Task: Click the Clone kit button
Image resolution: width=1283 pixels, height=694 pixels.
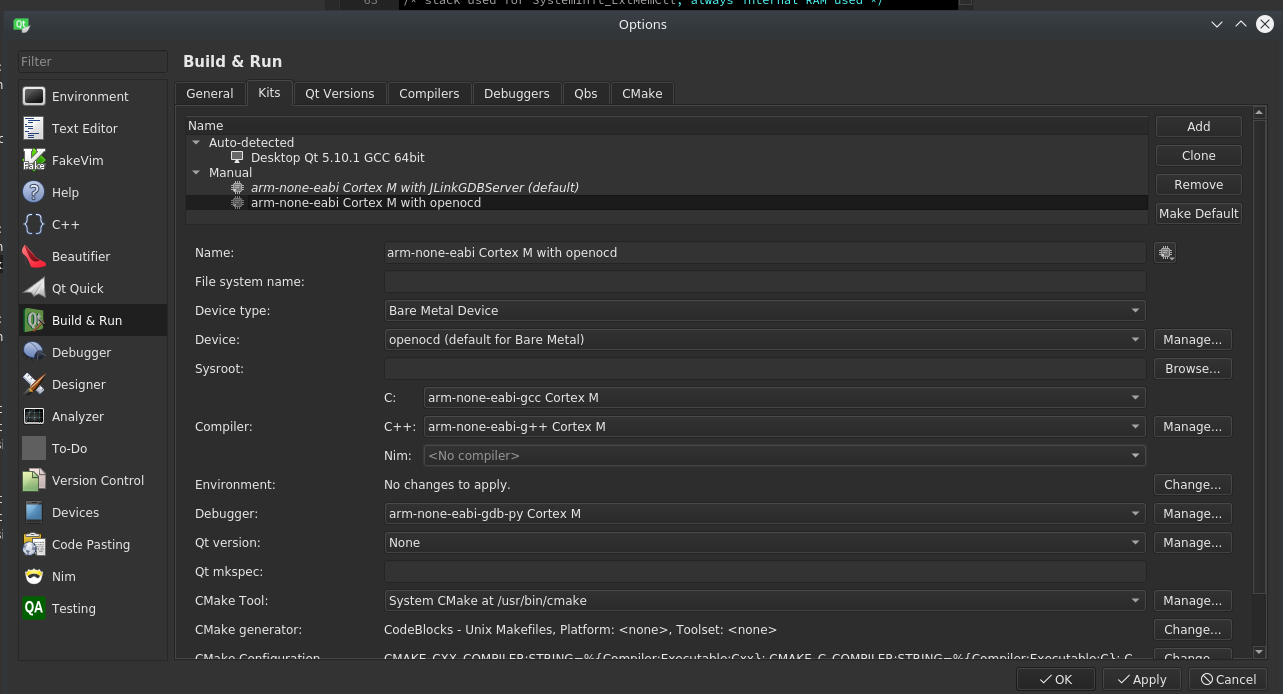Action: pyautogui.click(x=1199, y=156)
